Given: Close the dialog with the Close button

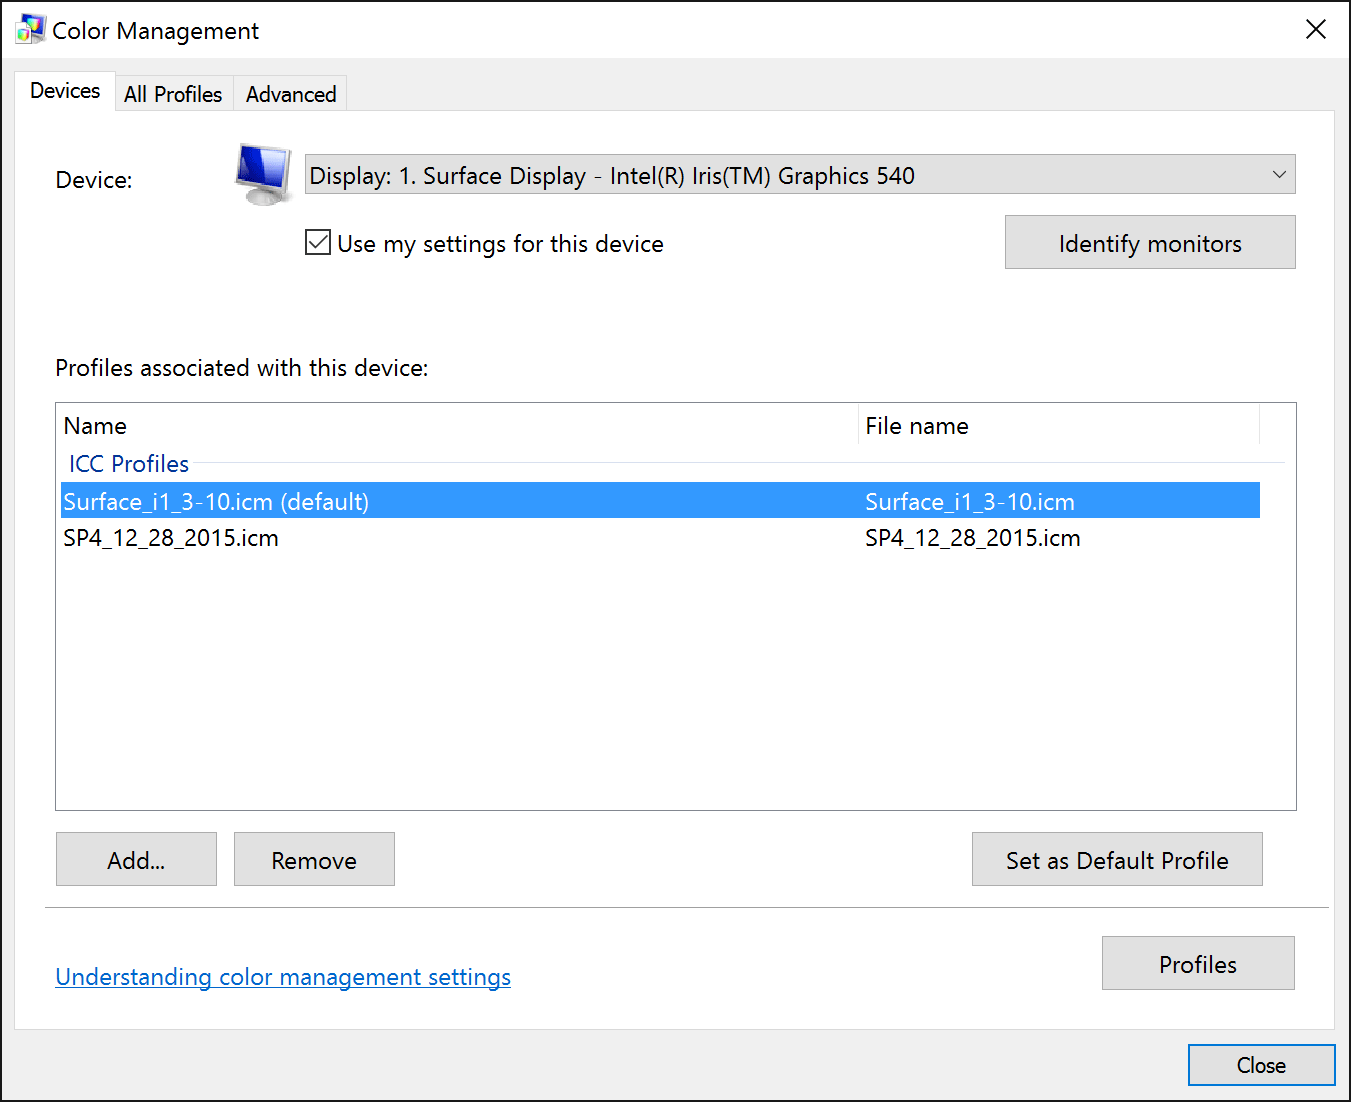Looking at the screenshot, I should coord(1261,1065).
